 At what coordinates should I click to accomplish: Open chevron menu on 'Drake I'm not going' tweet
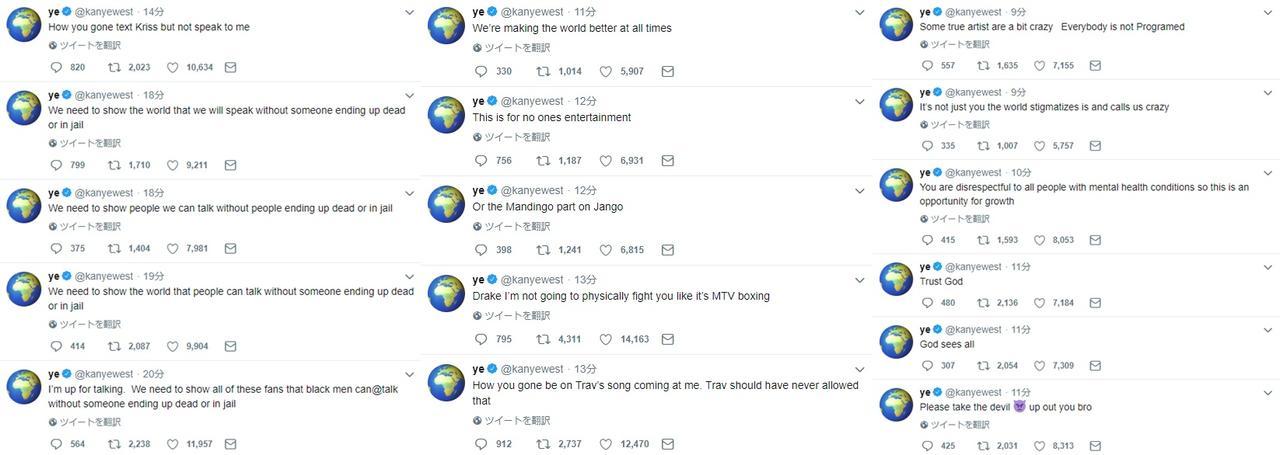859,280
